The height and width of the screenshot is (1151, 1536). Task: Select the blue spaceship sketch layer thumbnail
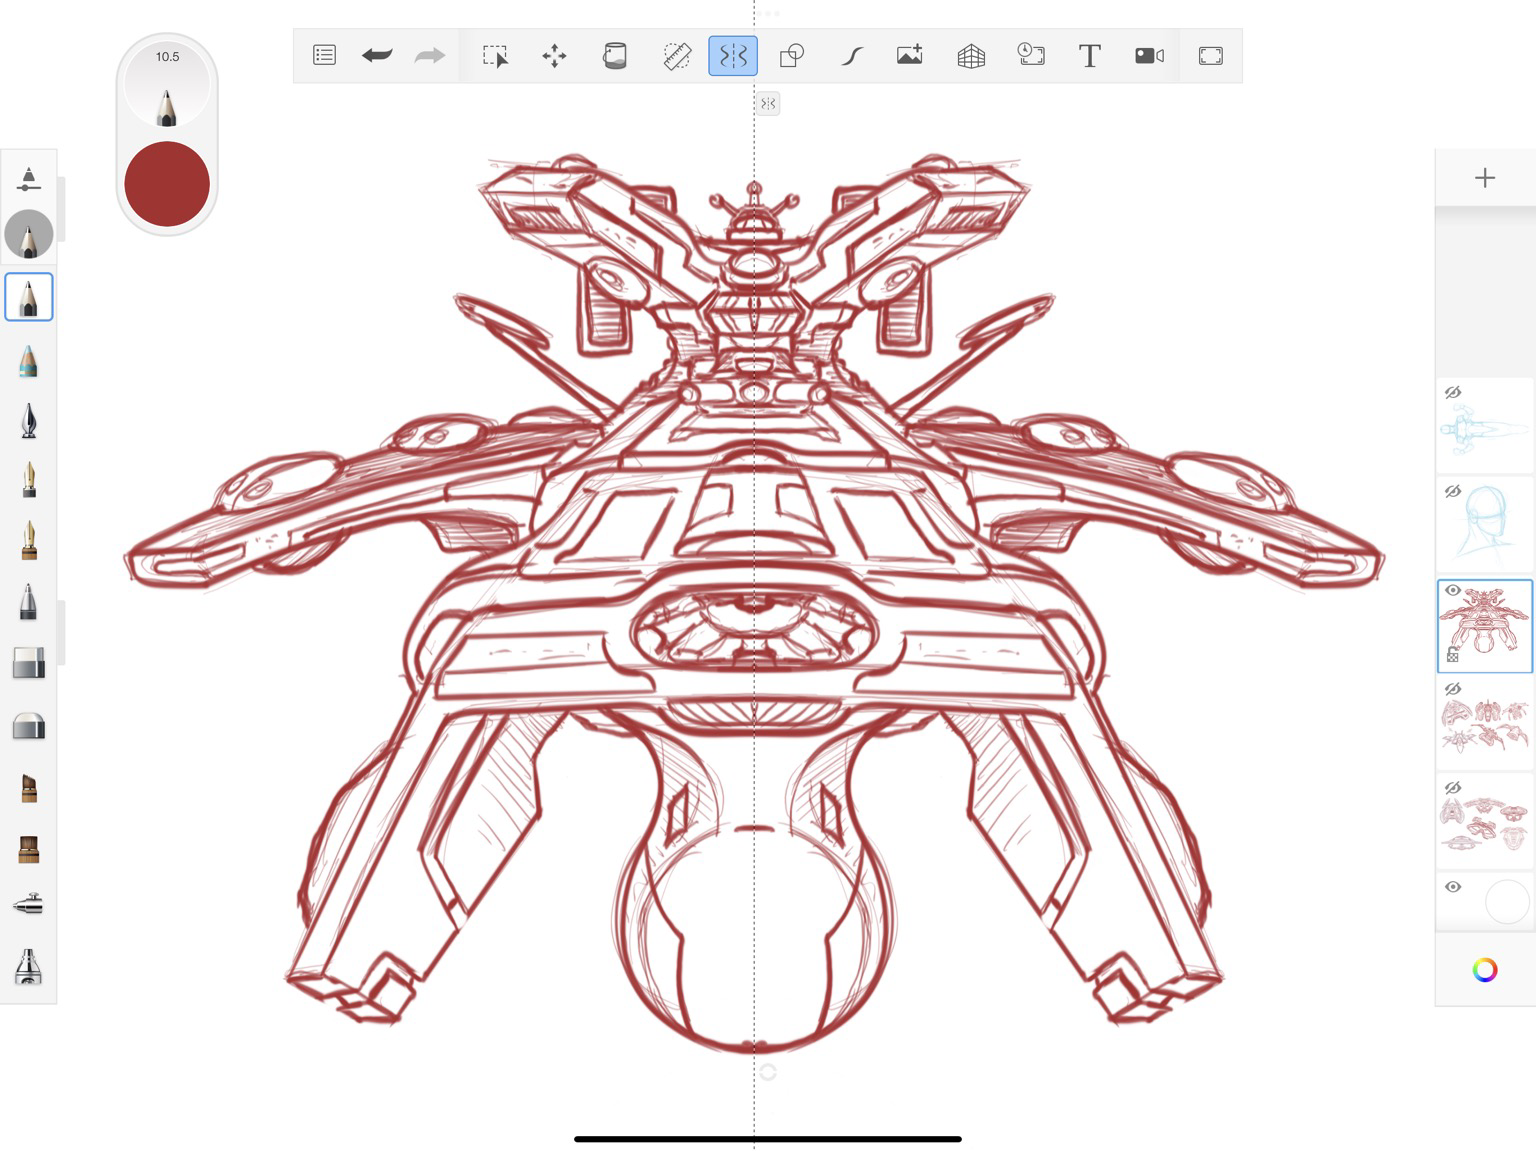(1485, 427)
